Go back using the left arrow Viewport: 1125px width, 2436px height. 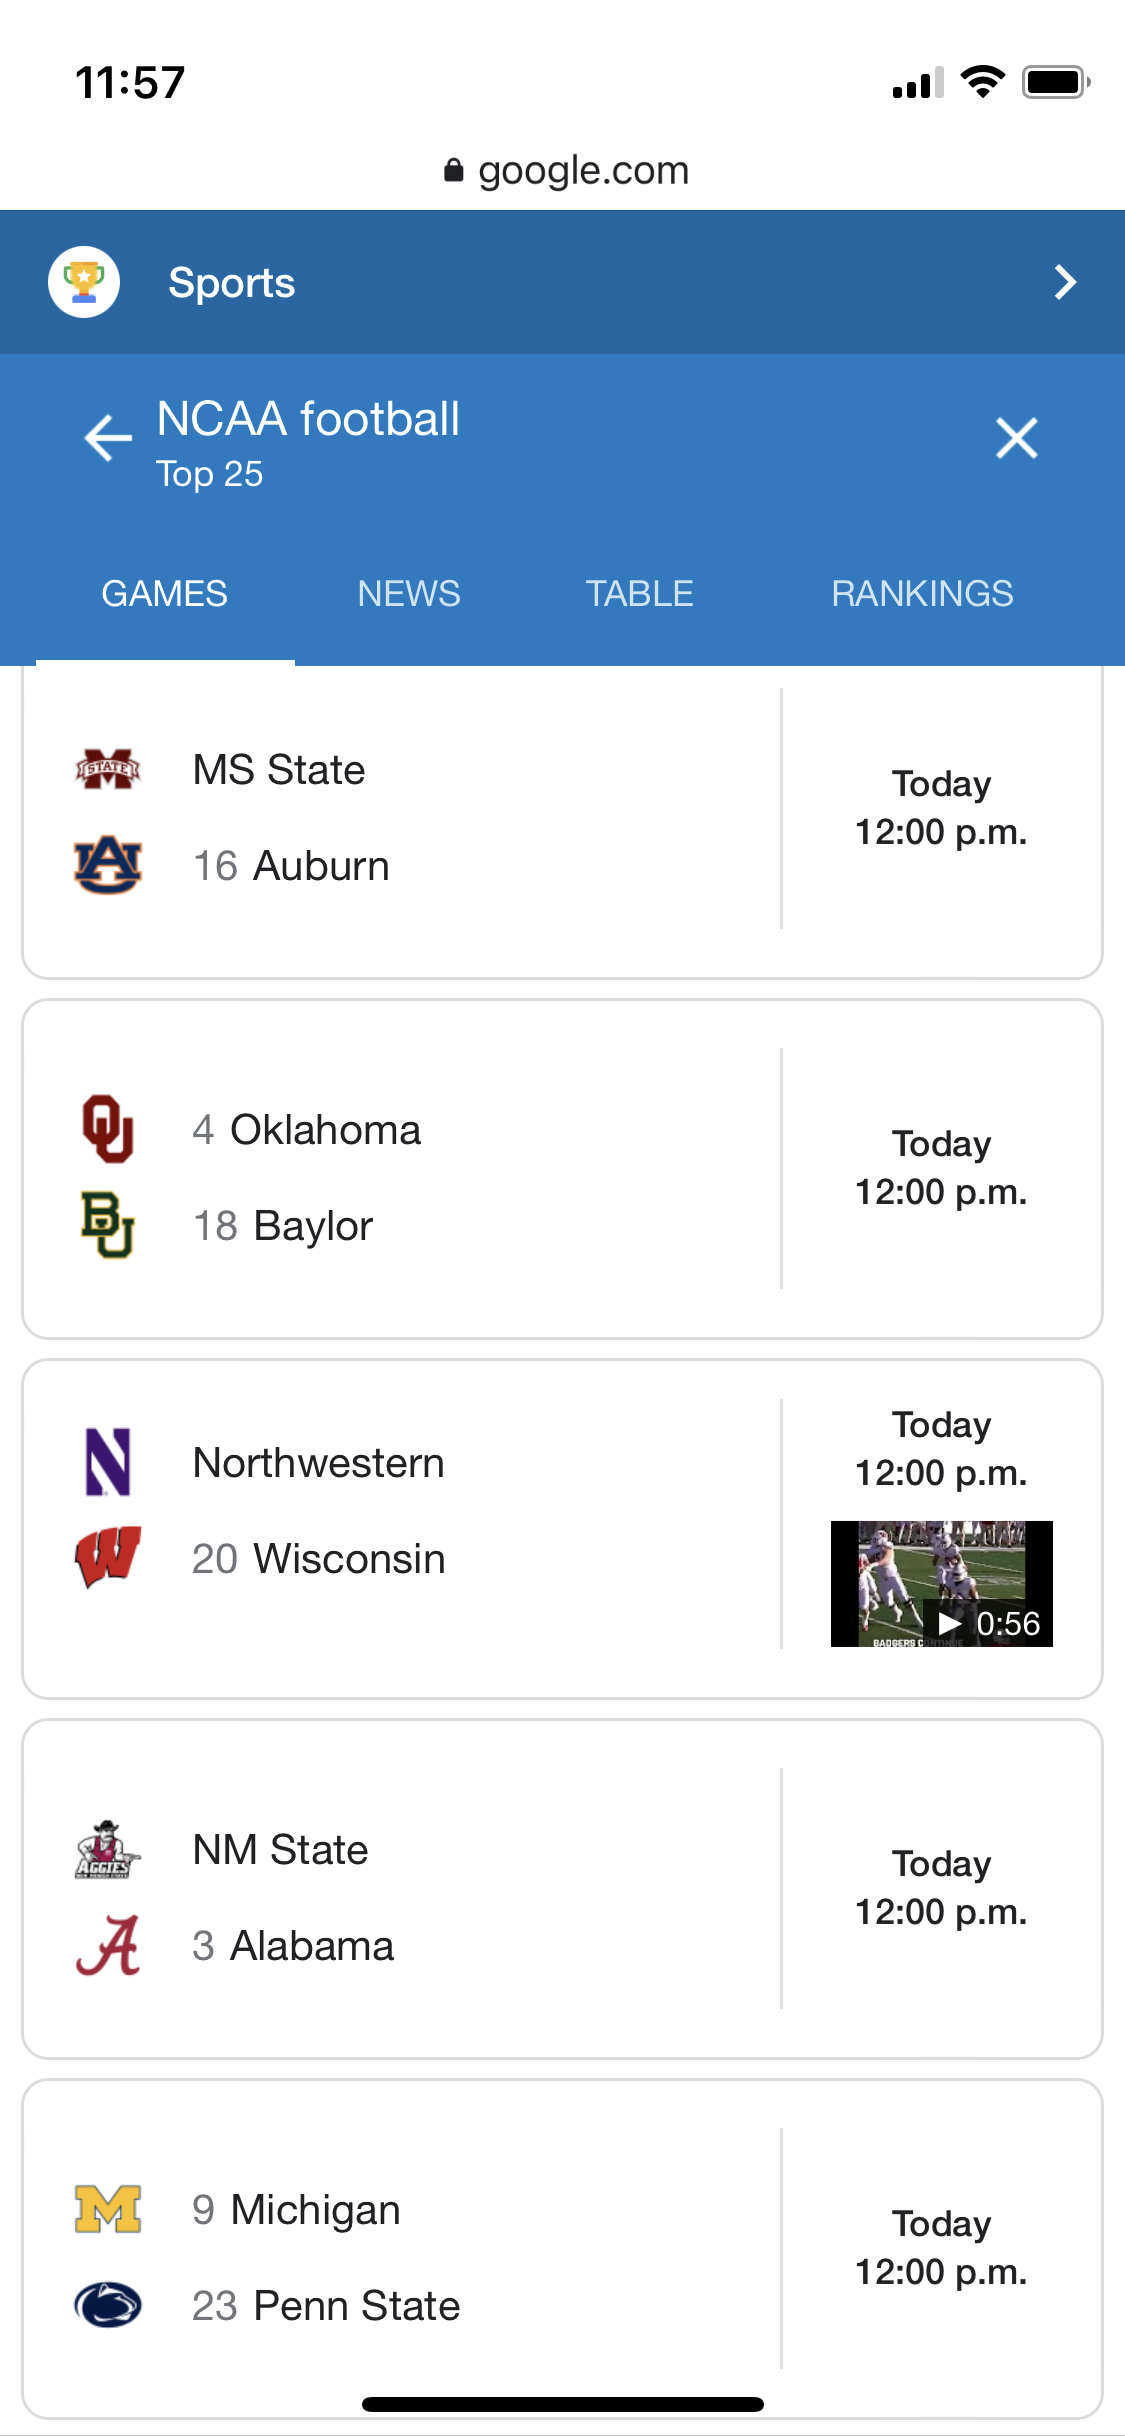[x=108, y=438]
